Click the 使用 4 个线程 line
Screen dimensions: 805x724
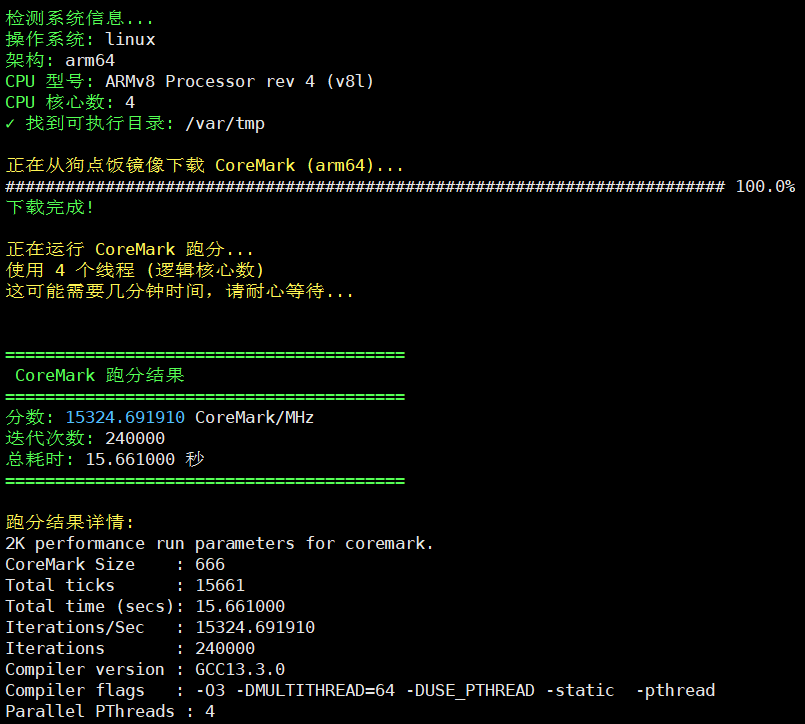tap(135, 270)
